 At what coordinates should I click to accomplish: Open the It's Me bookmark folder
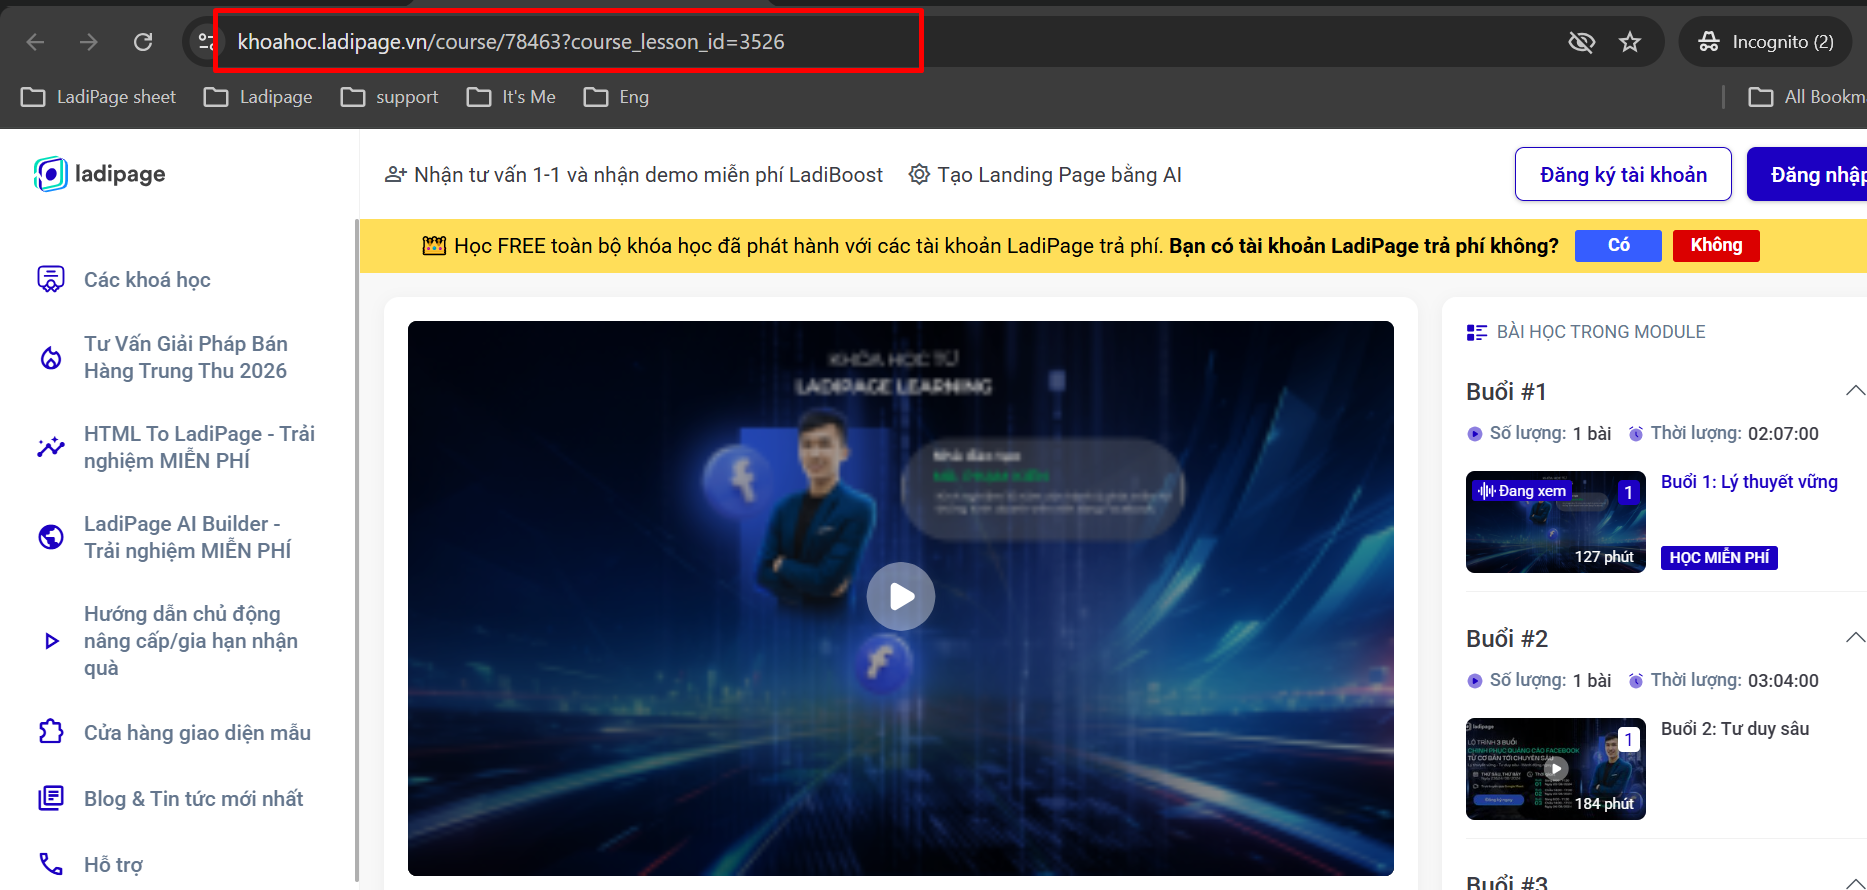coord(511,97)
